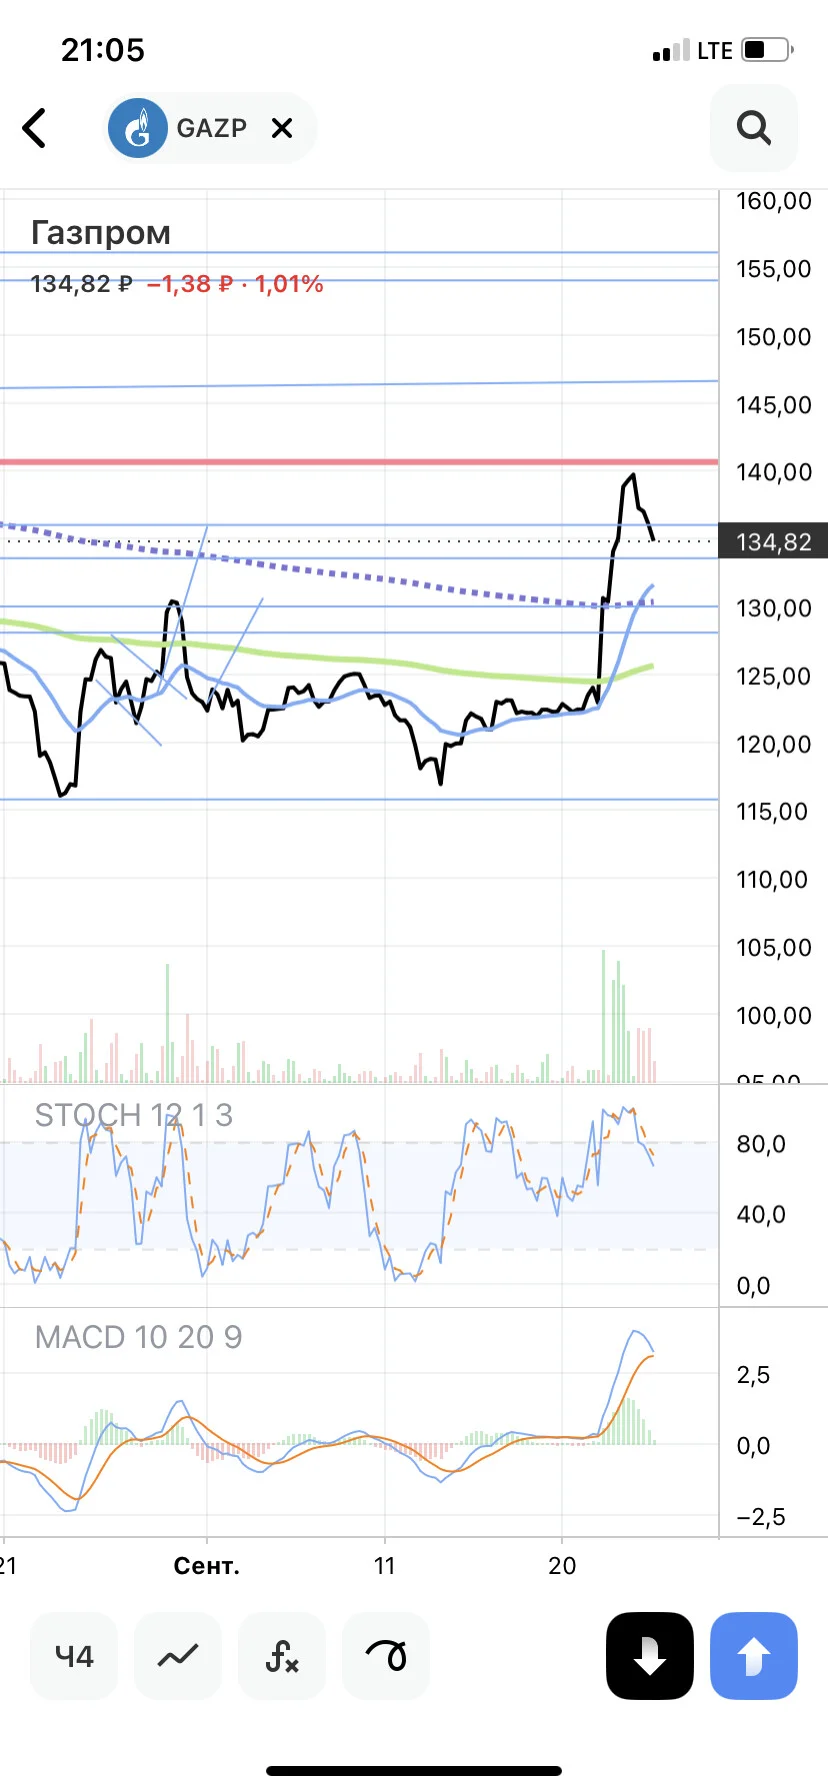The width and height of the screenshot is (828, 1792).
Task: Tap the 20 date axis label
Action: pyautogui.click(x=562, y=1566)
